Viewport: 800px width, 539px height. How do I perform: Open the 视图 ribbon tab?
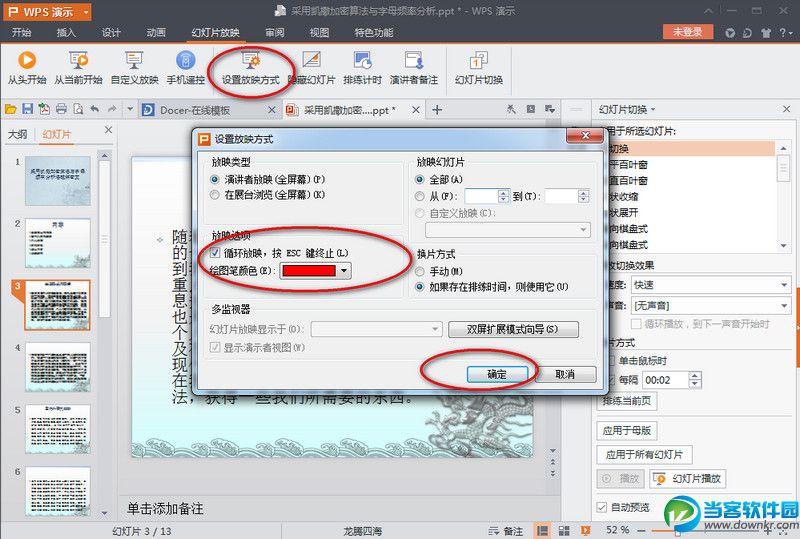coord(319,33)
